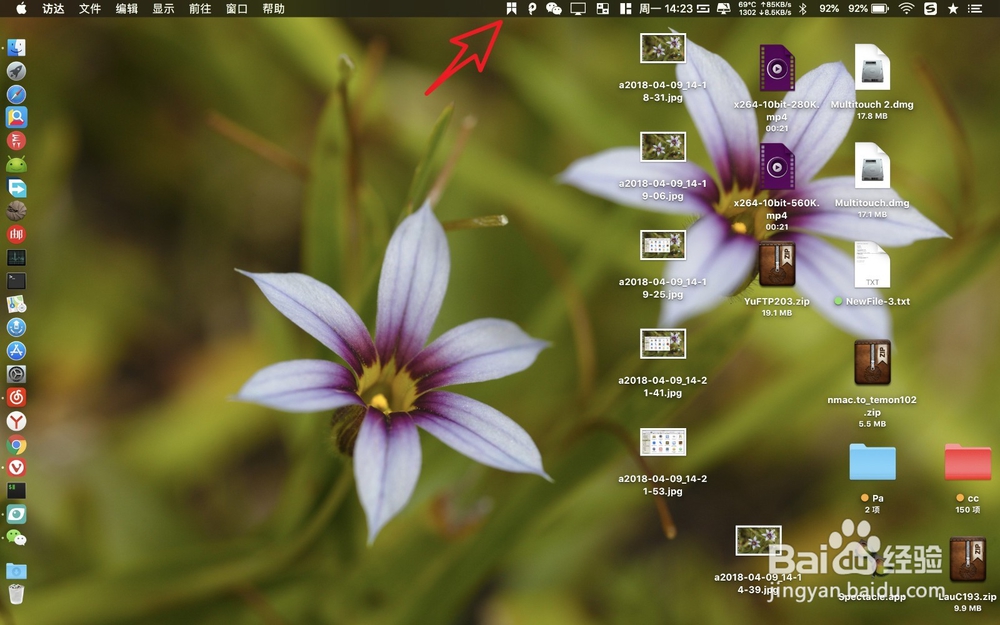Select the NewFile-3.txt document

[x=872, y=265]
